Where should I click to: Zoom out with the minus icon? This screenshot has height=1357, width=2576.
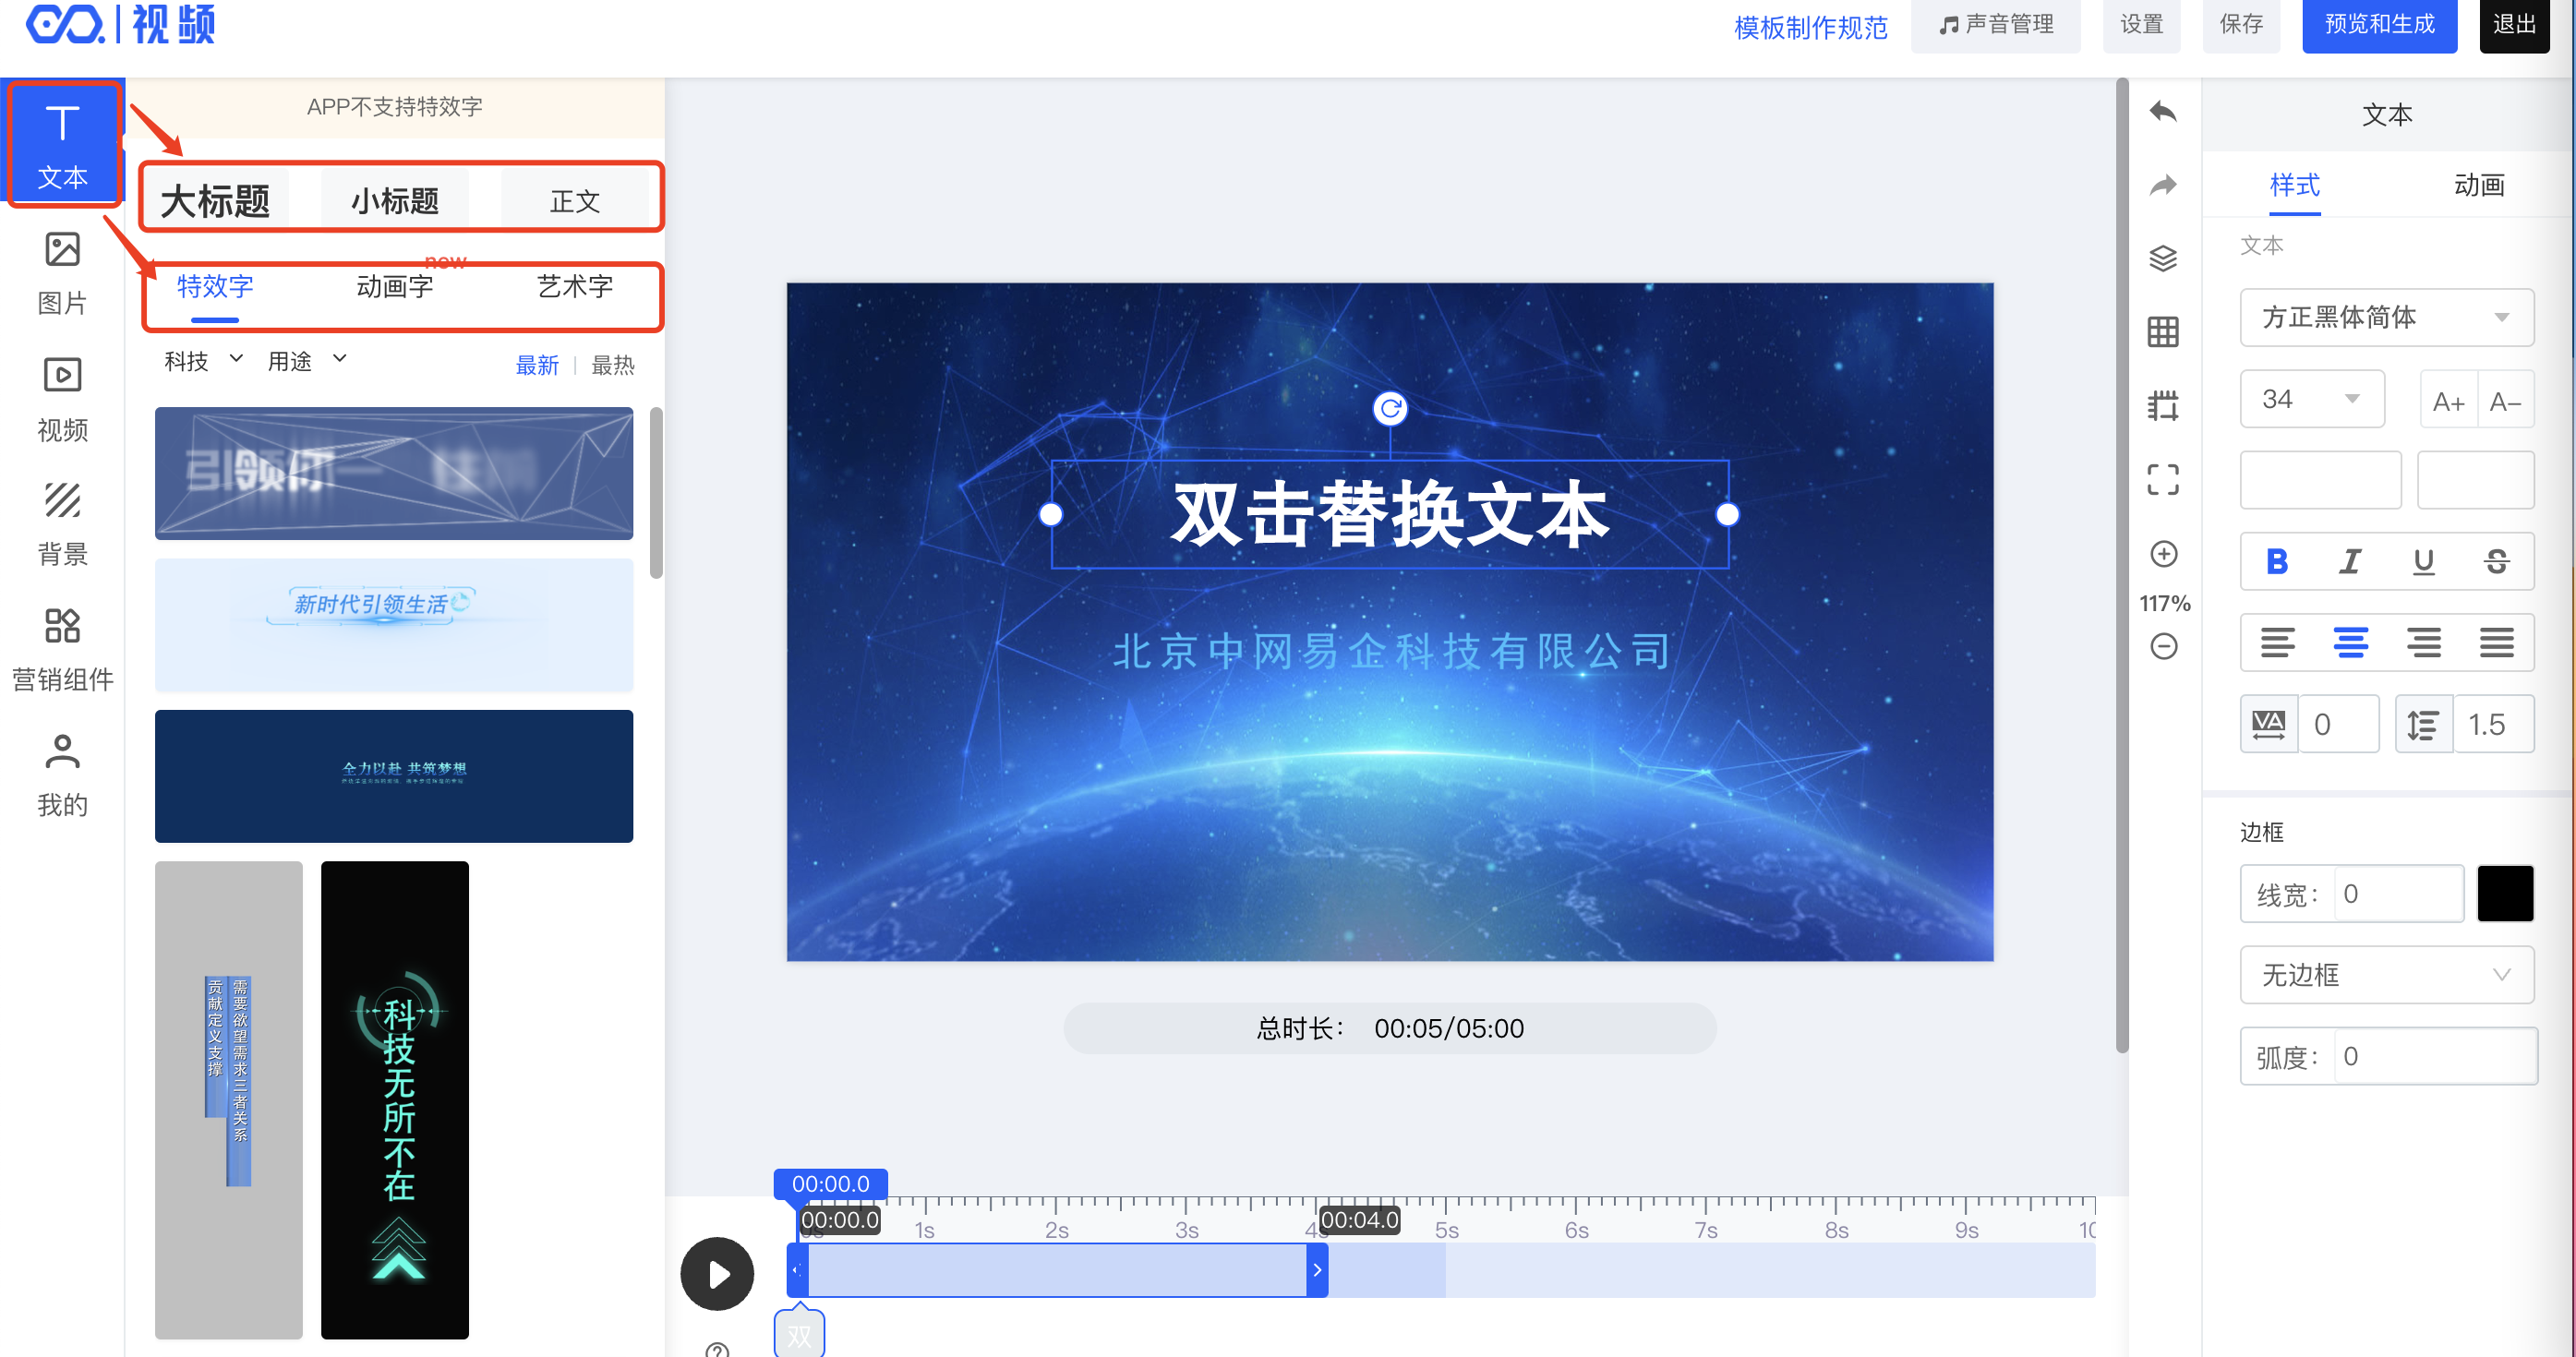click(x=2163, y=647)
